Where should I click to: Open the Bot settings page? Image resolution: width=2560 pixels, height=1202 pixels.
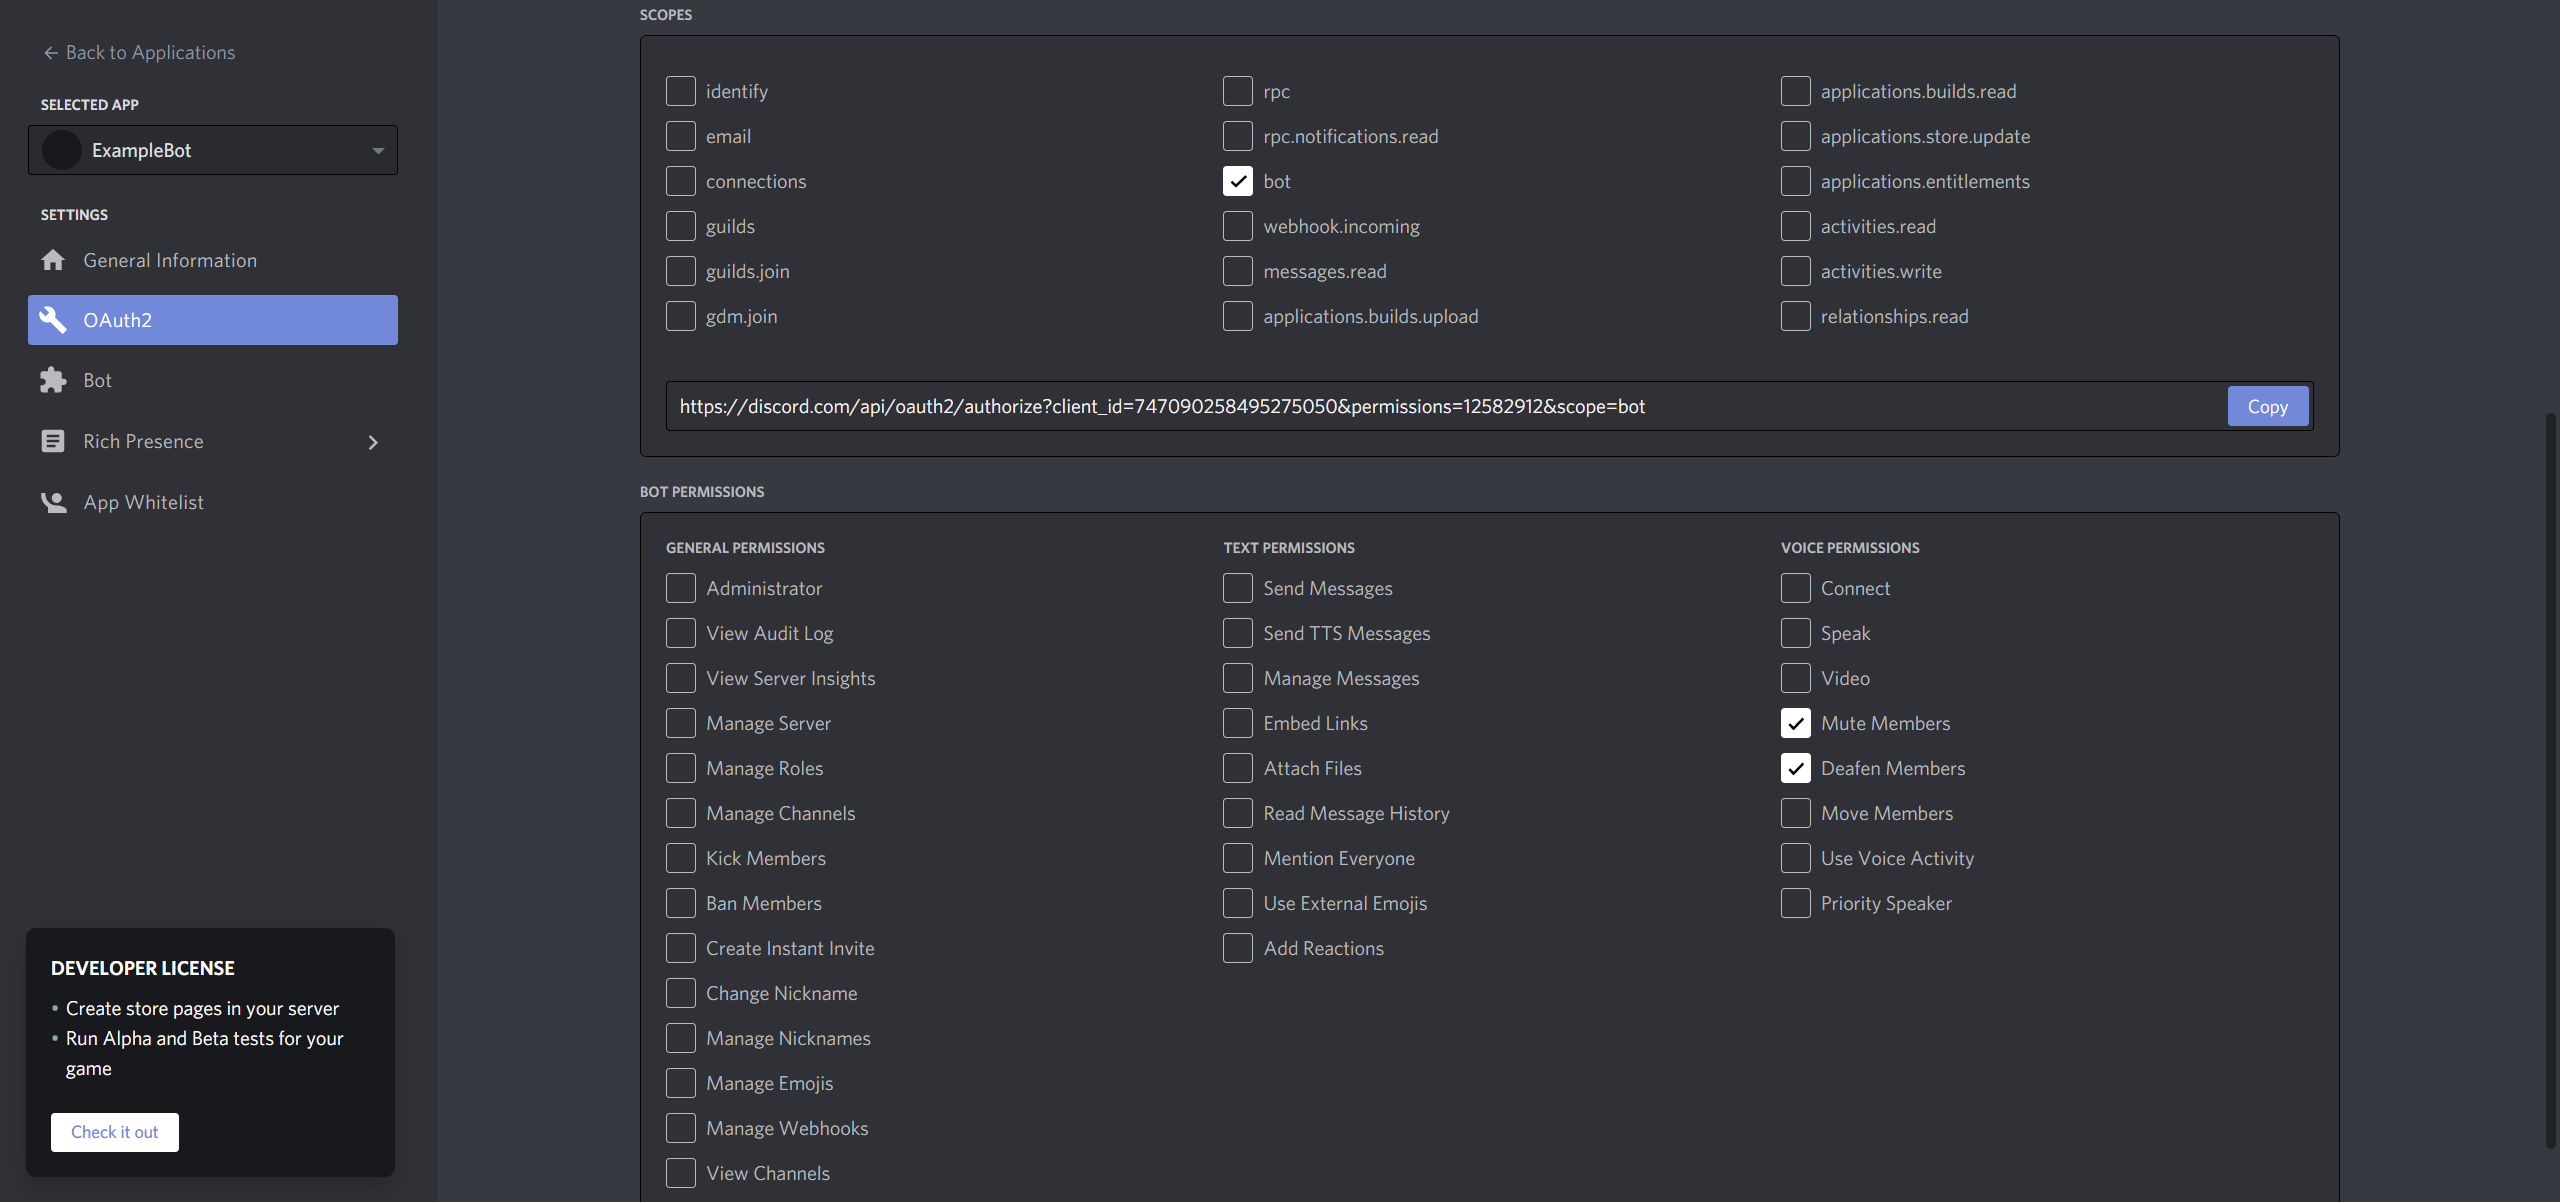[x=98, y=380]
